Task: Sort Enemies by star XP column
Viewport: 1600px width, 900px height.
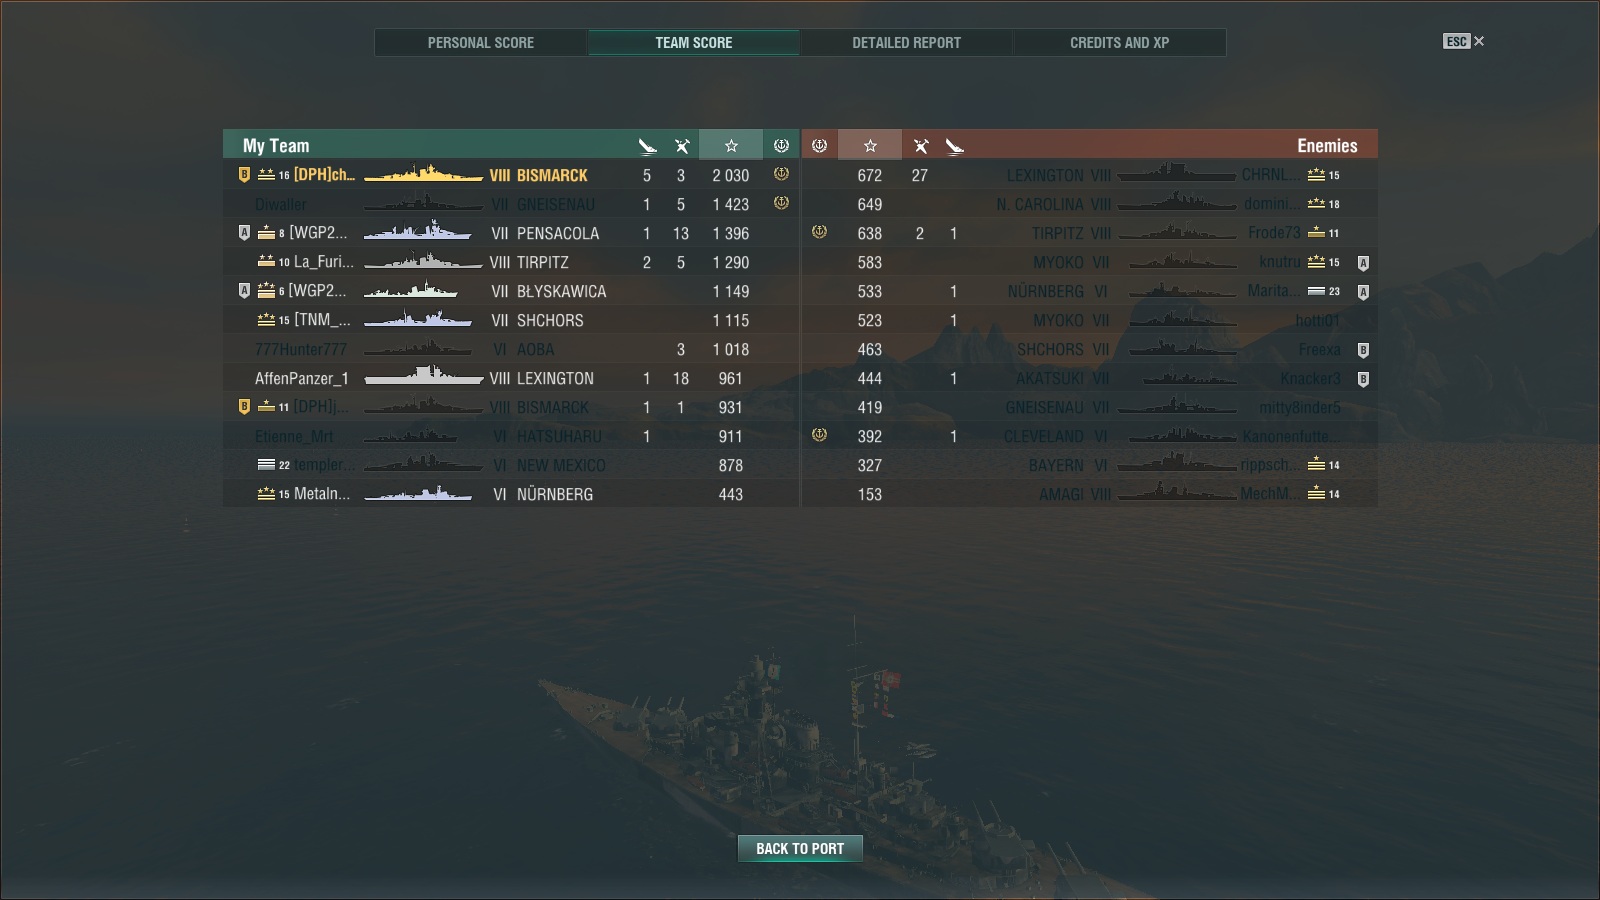Action: tap(870, 145)
